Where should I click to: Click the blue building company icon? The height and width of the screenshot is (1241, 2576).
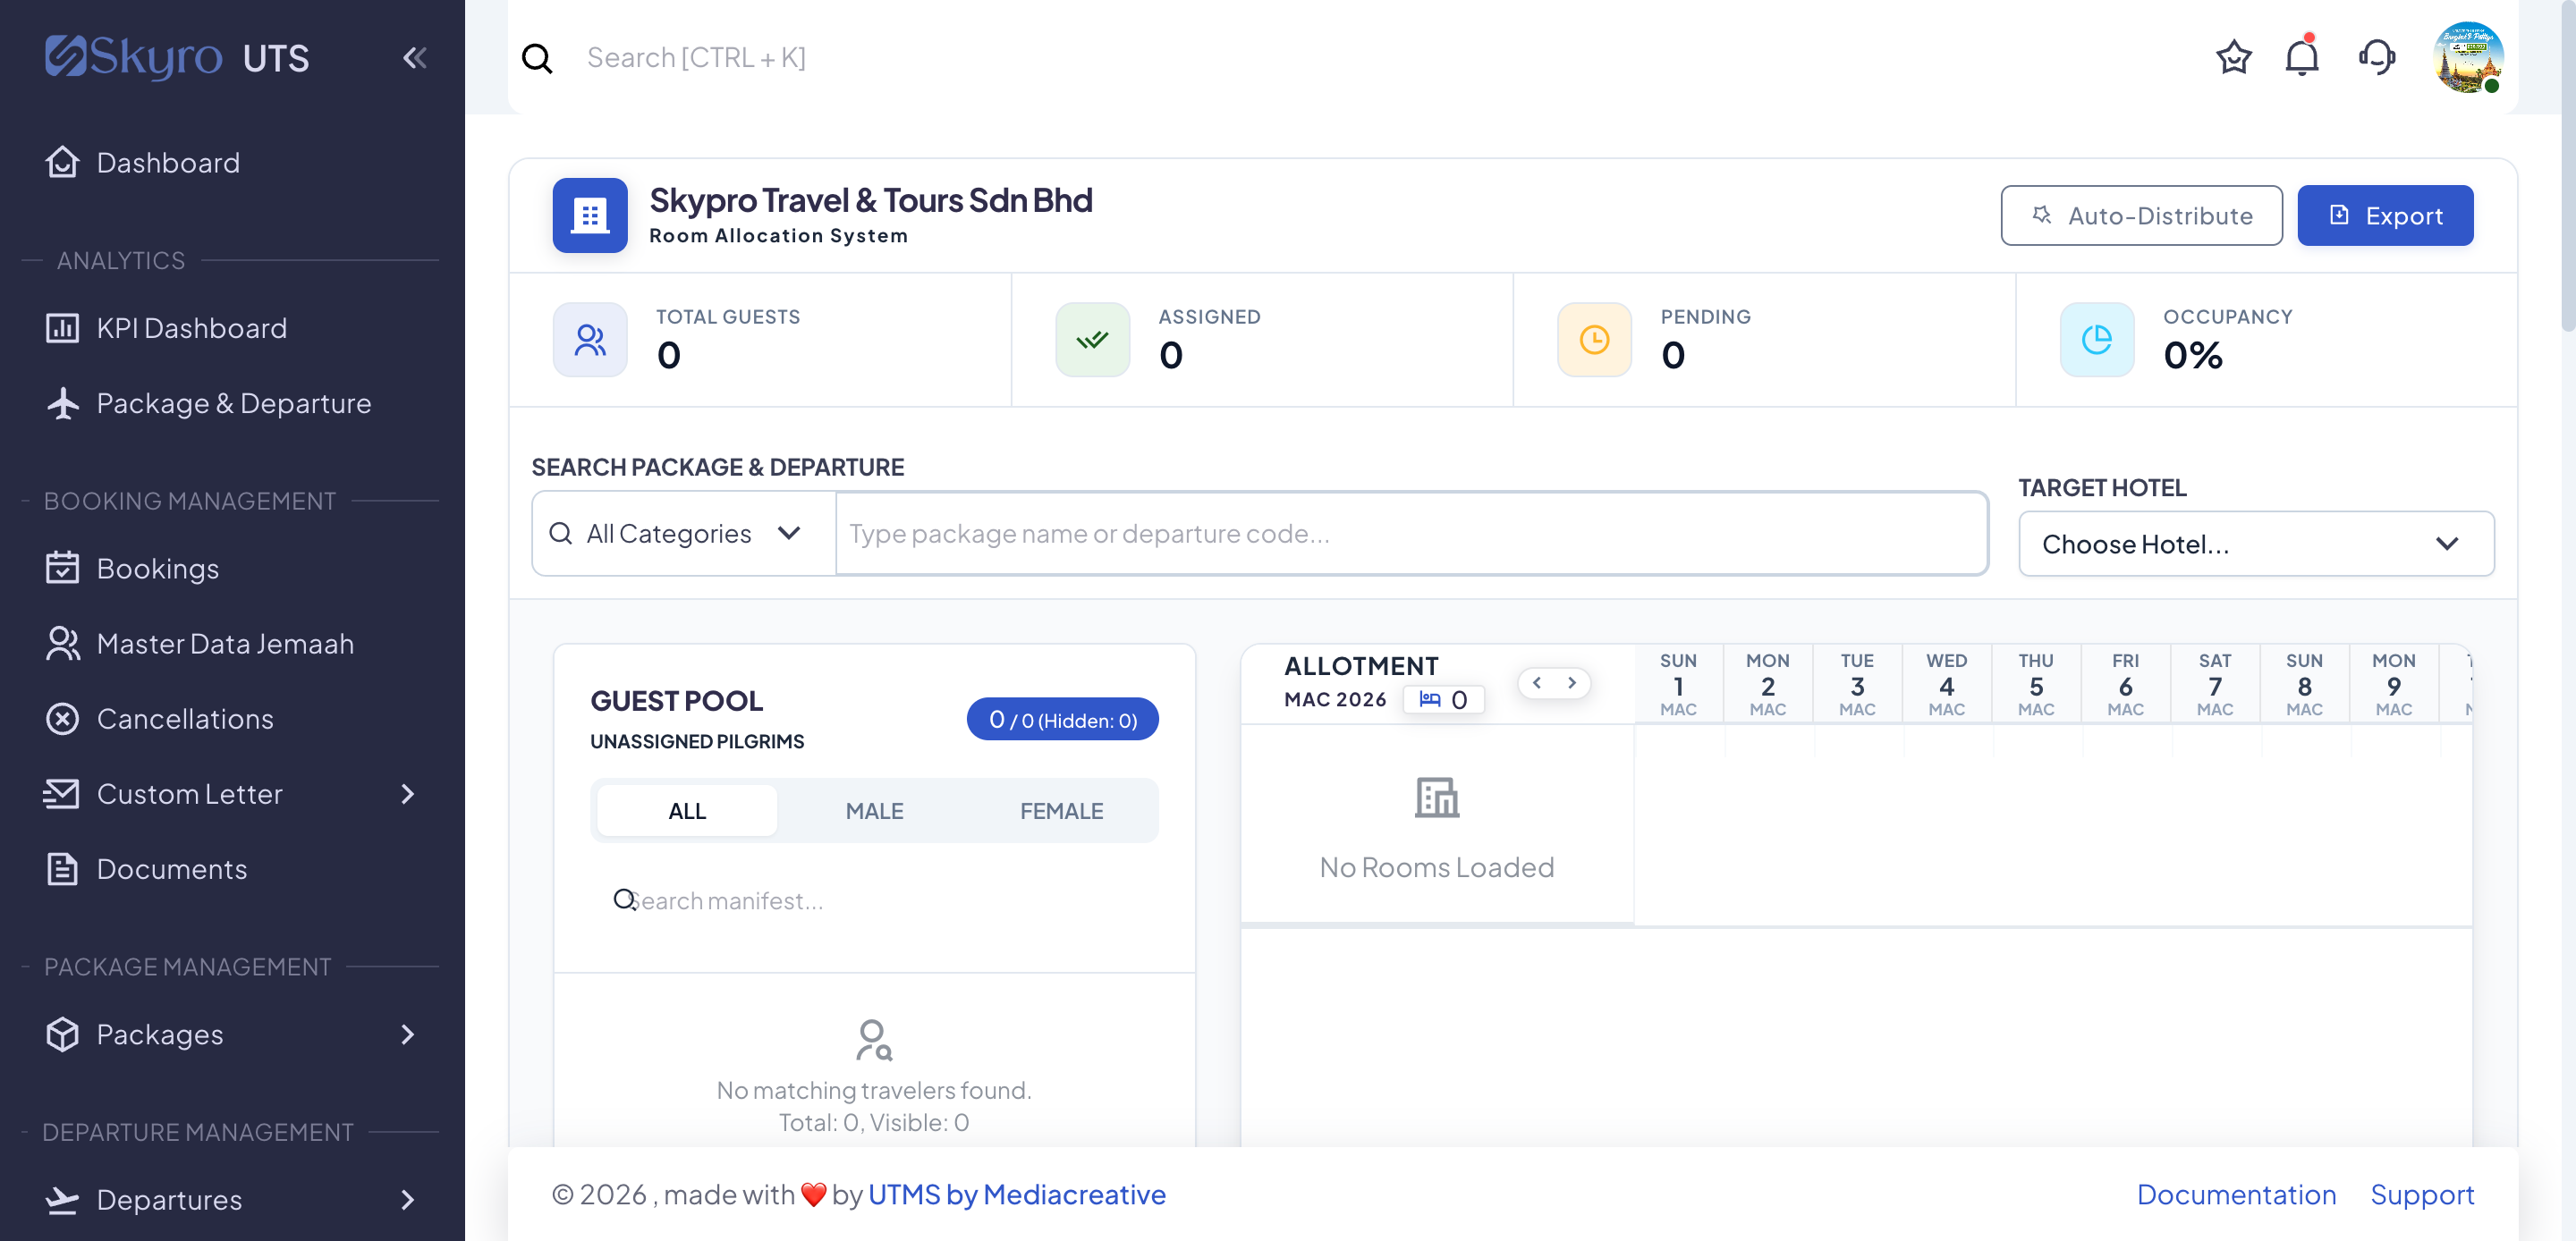point(590,215)
